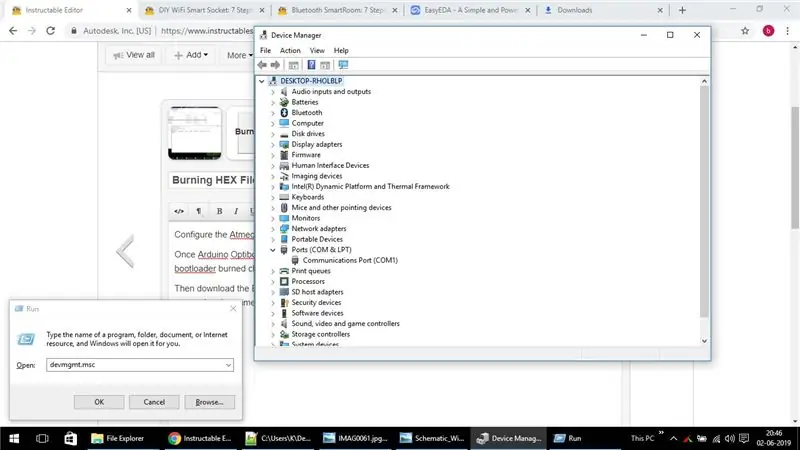Expand the Keyboards node
This screenshot has width=800, height=450.
(273, 197)
